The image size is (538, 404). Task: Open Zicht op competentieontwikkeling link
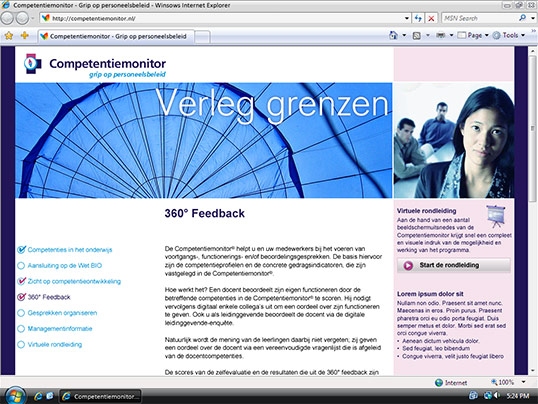click(x=74, y=281)
